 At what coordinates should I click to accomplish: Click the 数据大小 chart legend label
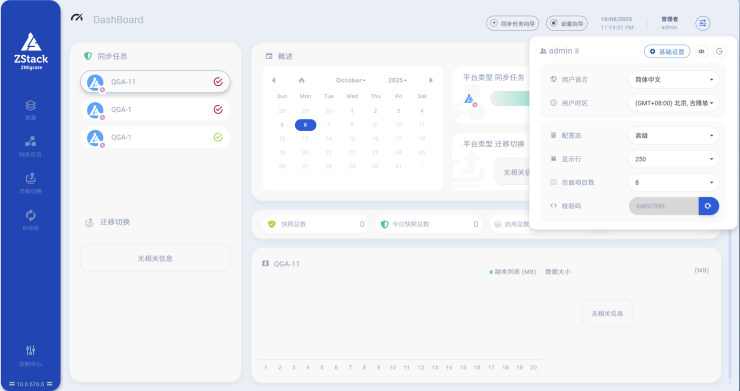pos(558,272)
